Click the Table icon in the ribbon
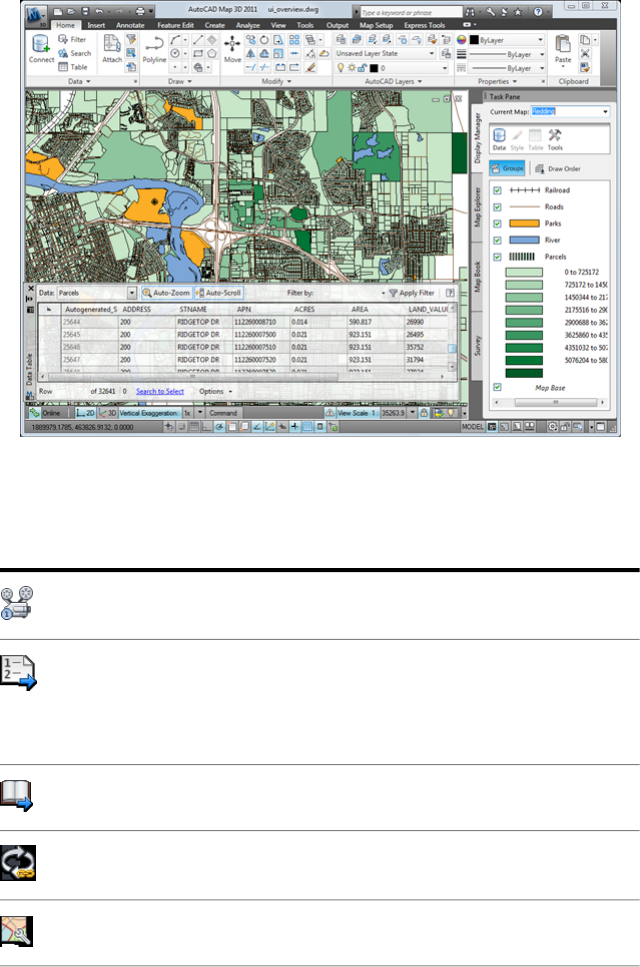 tap(73, 67)
